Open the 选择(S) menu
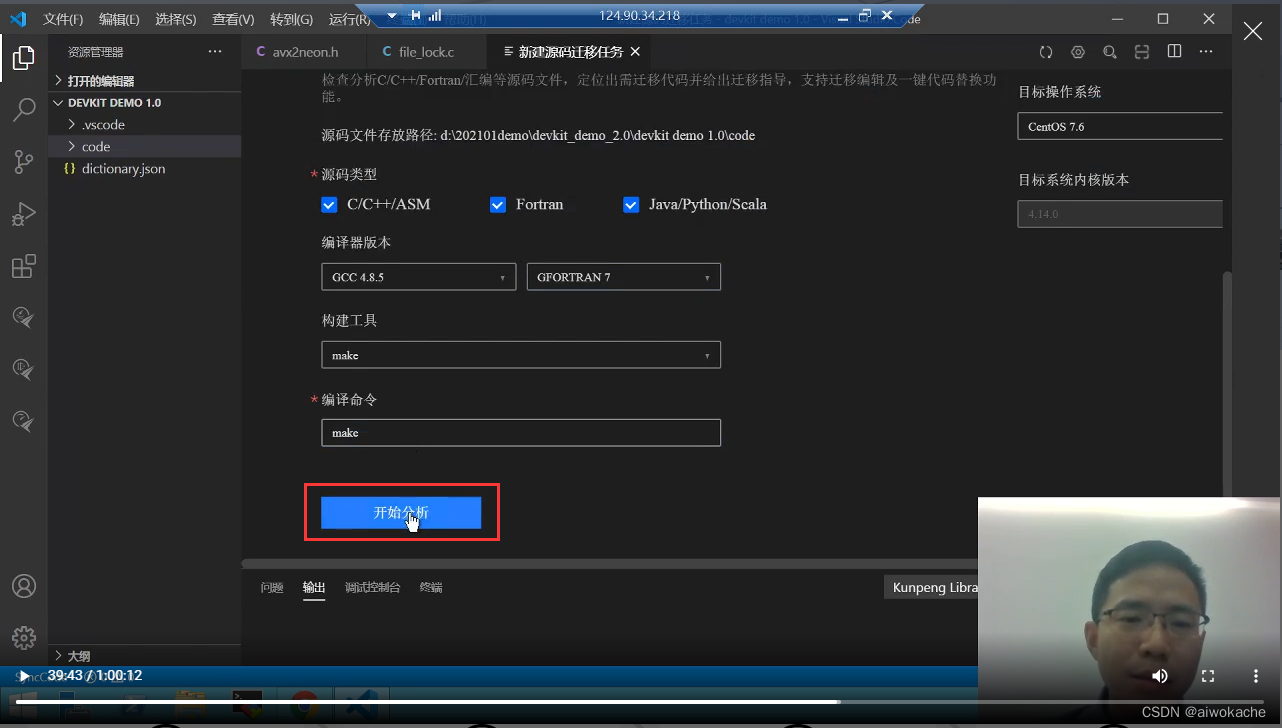1282x728 pixels. (x=176, y=19)
